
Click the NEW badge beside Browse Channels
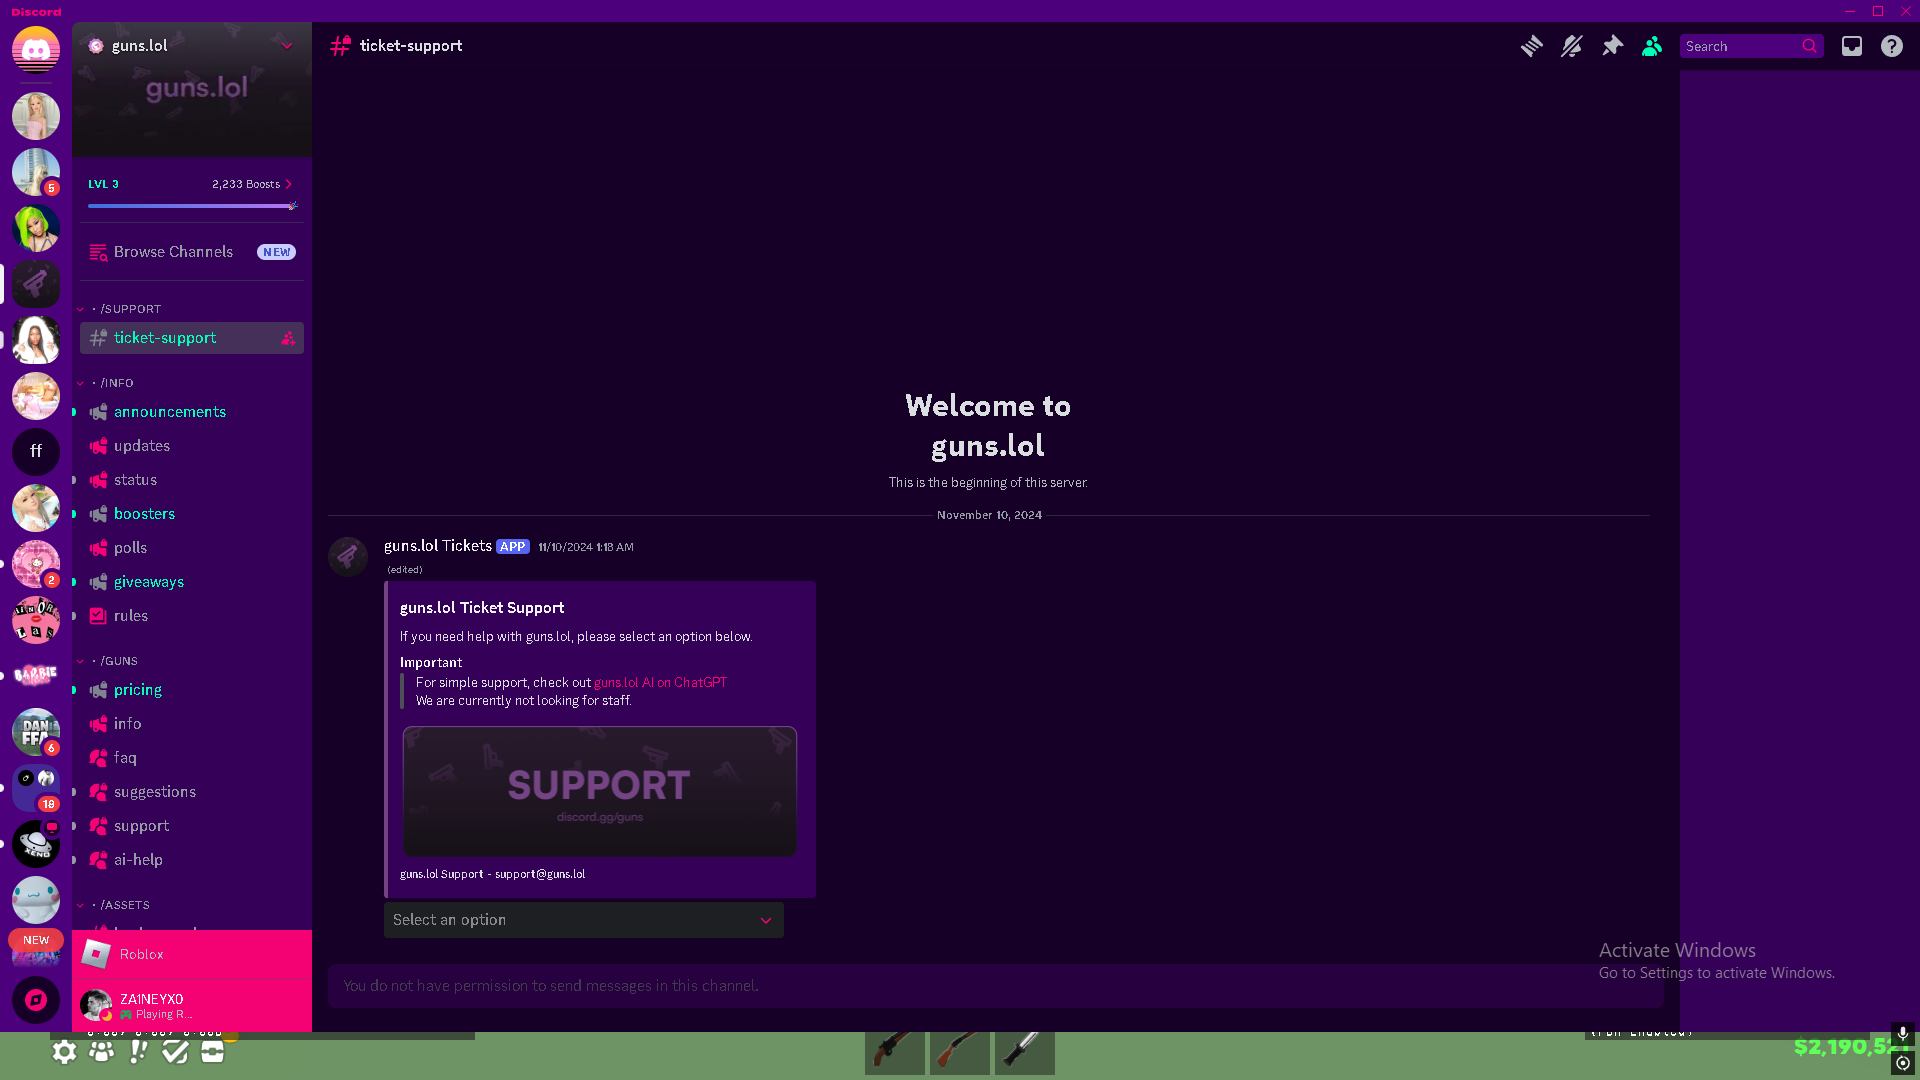pyautogui.click(x=277, y=252)
